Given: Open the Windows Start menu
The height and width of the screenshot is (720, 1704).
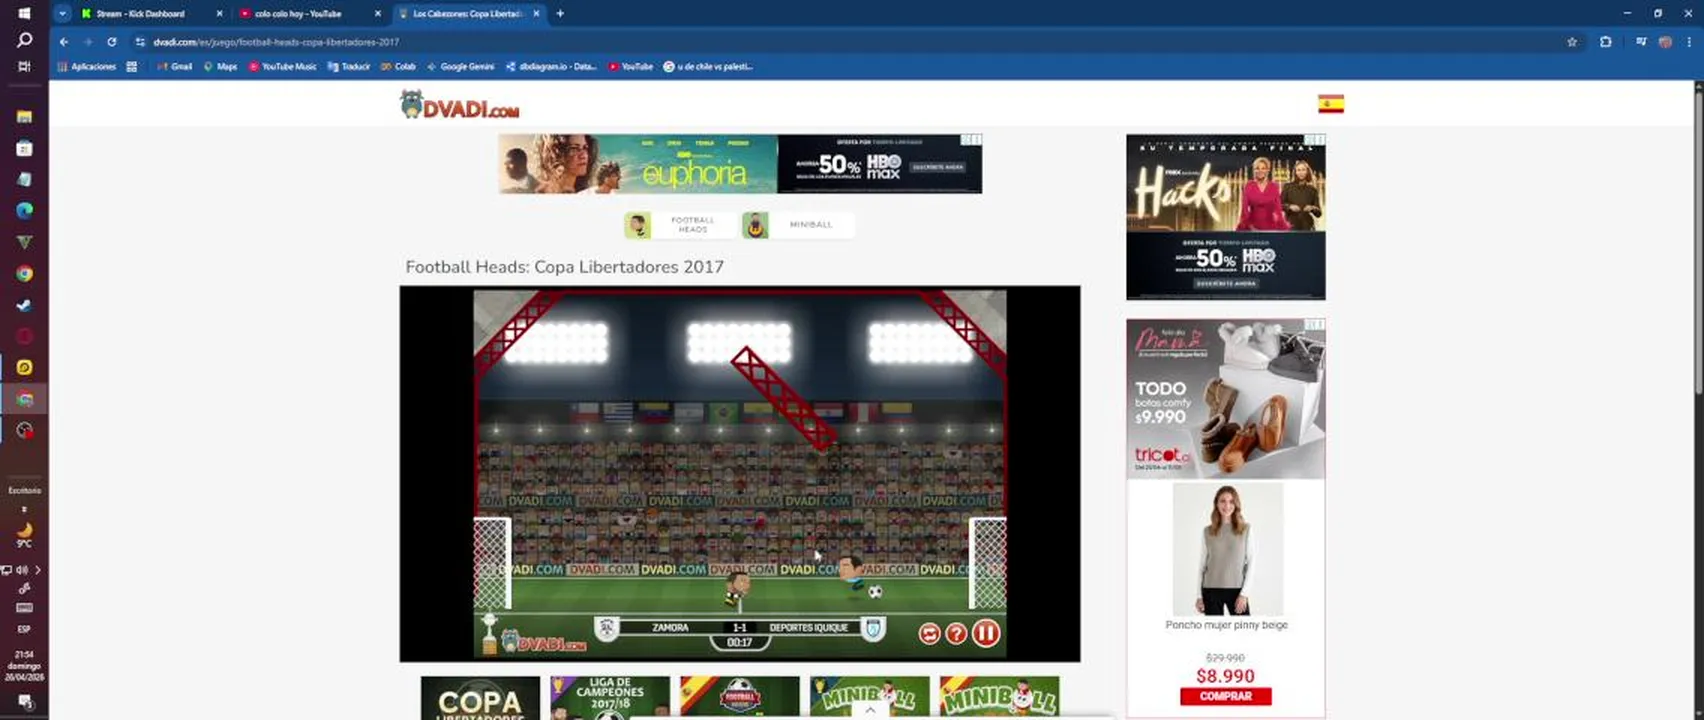Looking at the screenshot, I should 24,13.
